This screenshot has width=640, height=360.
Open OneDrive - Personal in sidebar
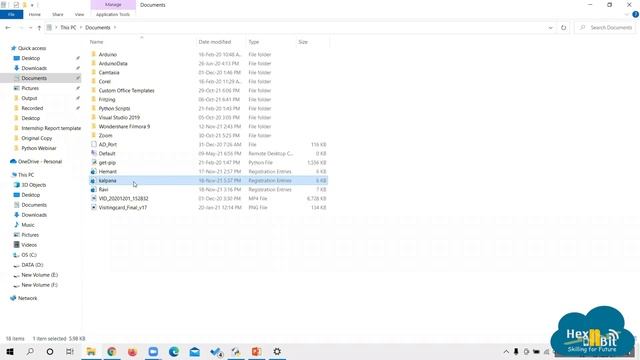(40, 162)
